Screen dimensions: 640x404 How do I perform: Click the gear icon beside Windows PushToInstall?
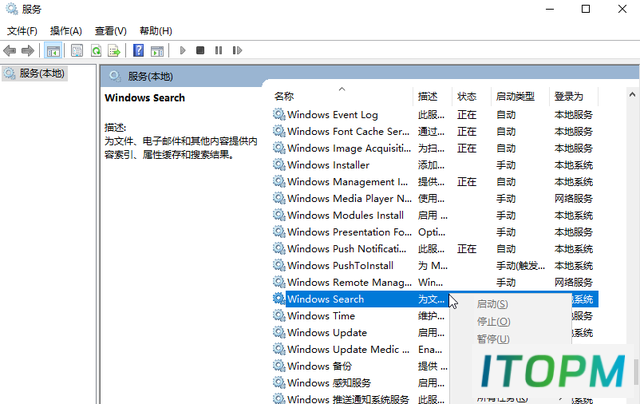click(x=279, y=265)
